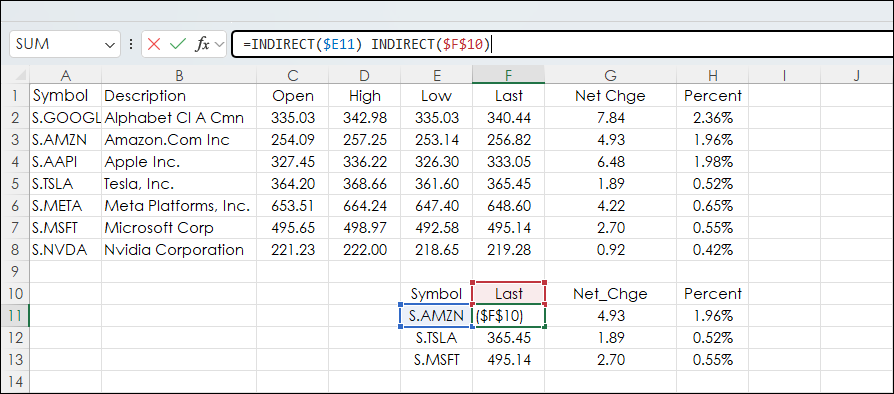Image resolution: width=894 pixels, height=394 pixels.
Task: Select column J header
Action: 856,75
